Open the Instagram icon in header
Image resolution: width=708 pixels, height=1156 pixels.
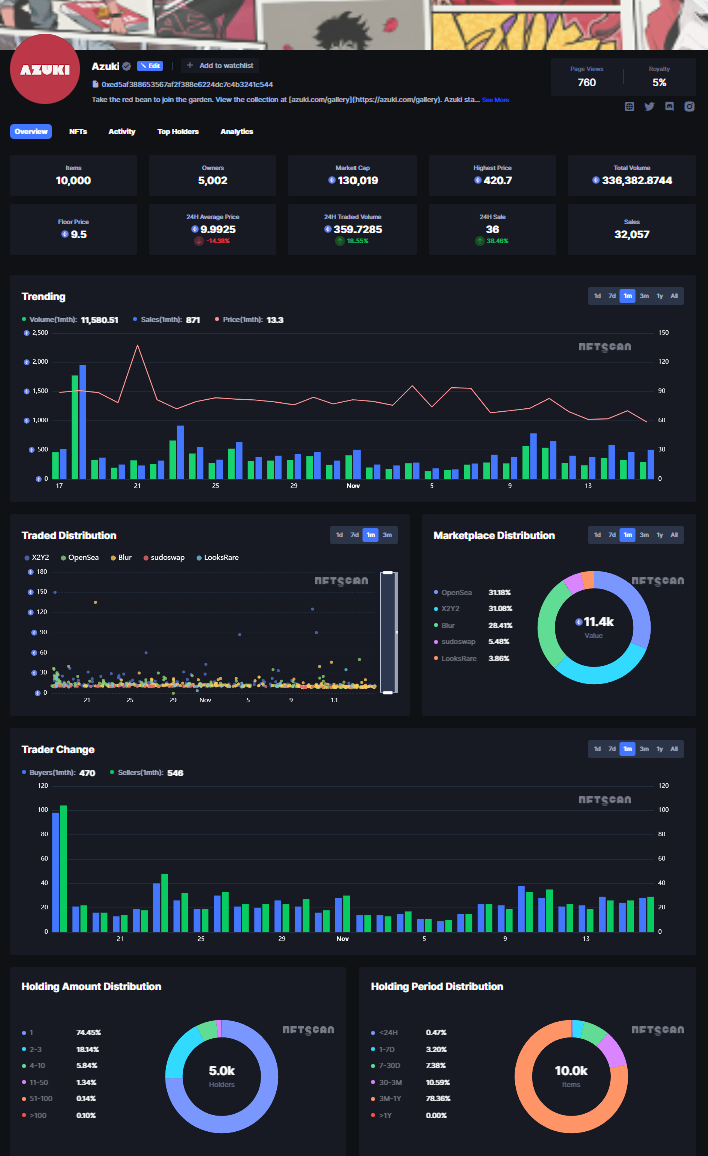[689, 106]
